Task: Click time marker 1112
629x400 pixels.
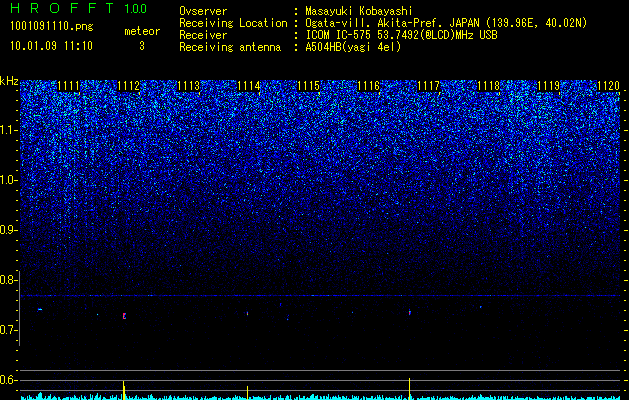Action: pos(128,86)
